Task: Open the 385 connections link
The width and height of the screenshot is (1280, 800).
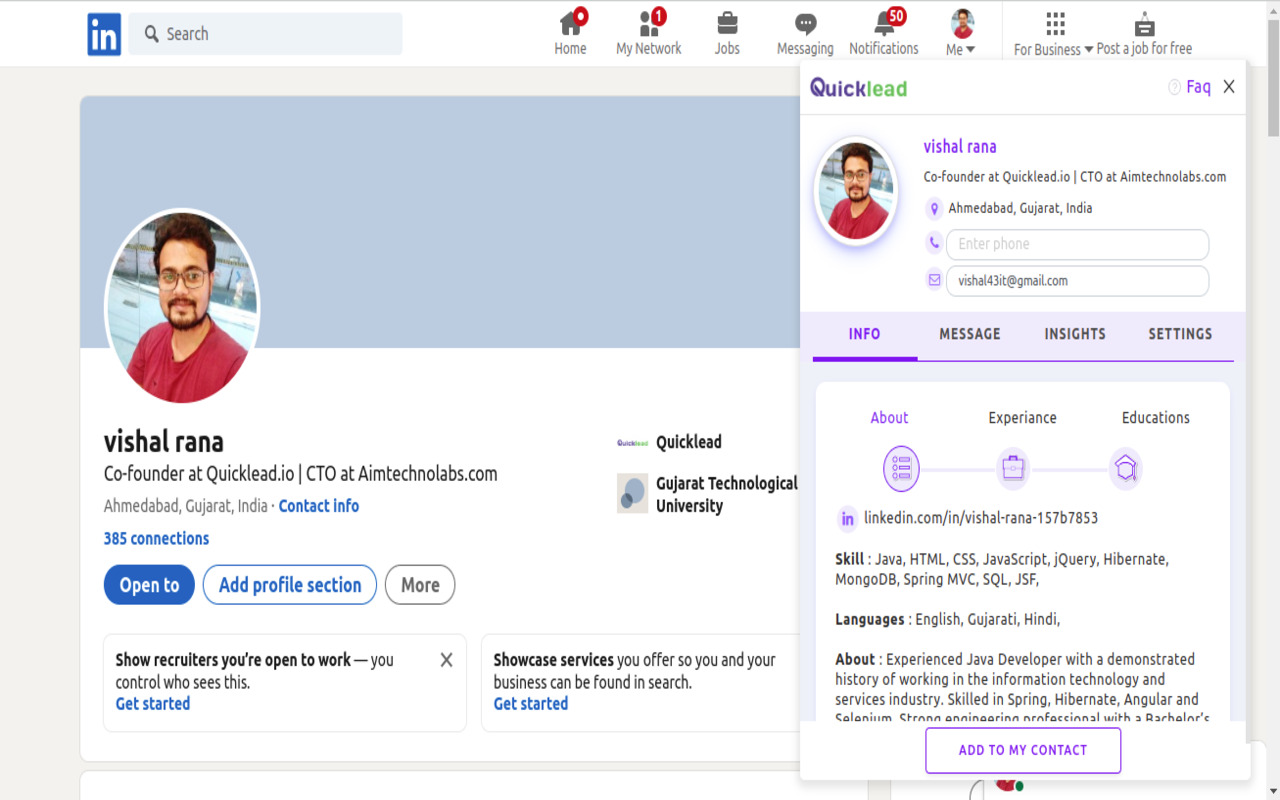Action: [156, 538]
